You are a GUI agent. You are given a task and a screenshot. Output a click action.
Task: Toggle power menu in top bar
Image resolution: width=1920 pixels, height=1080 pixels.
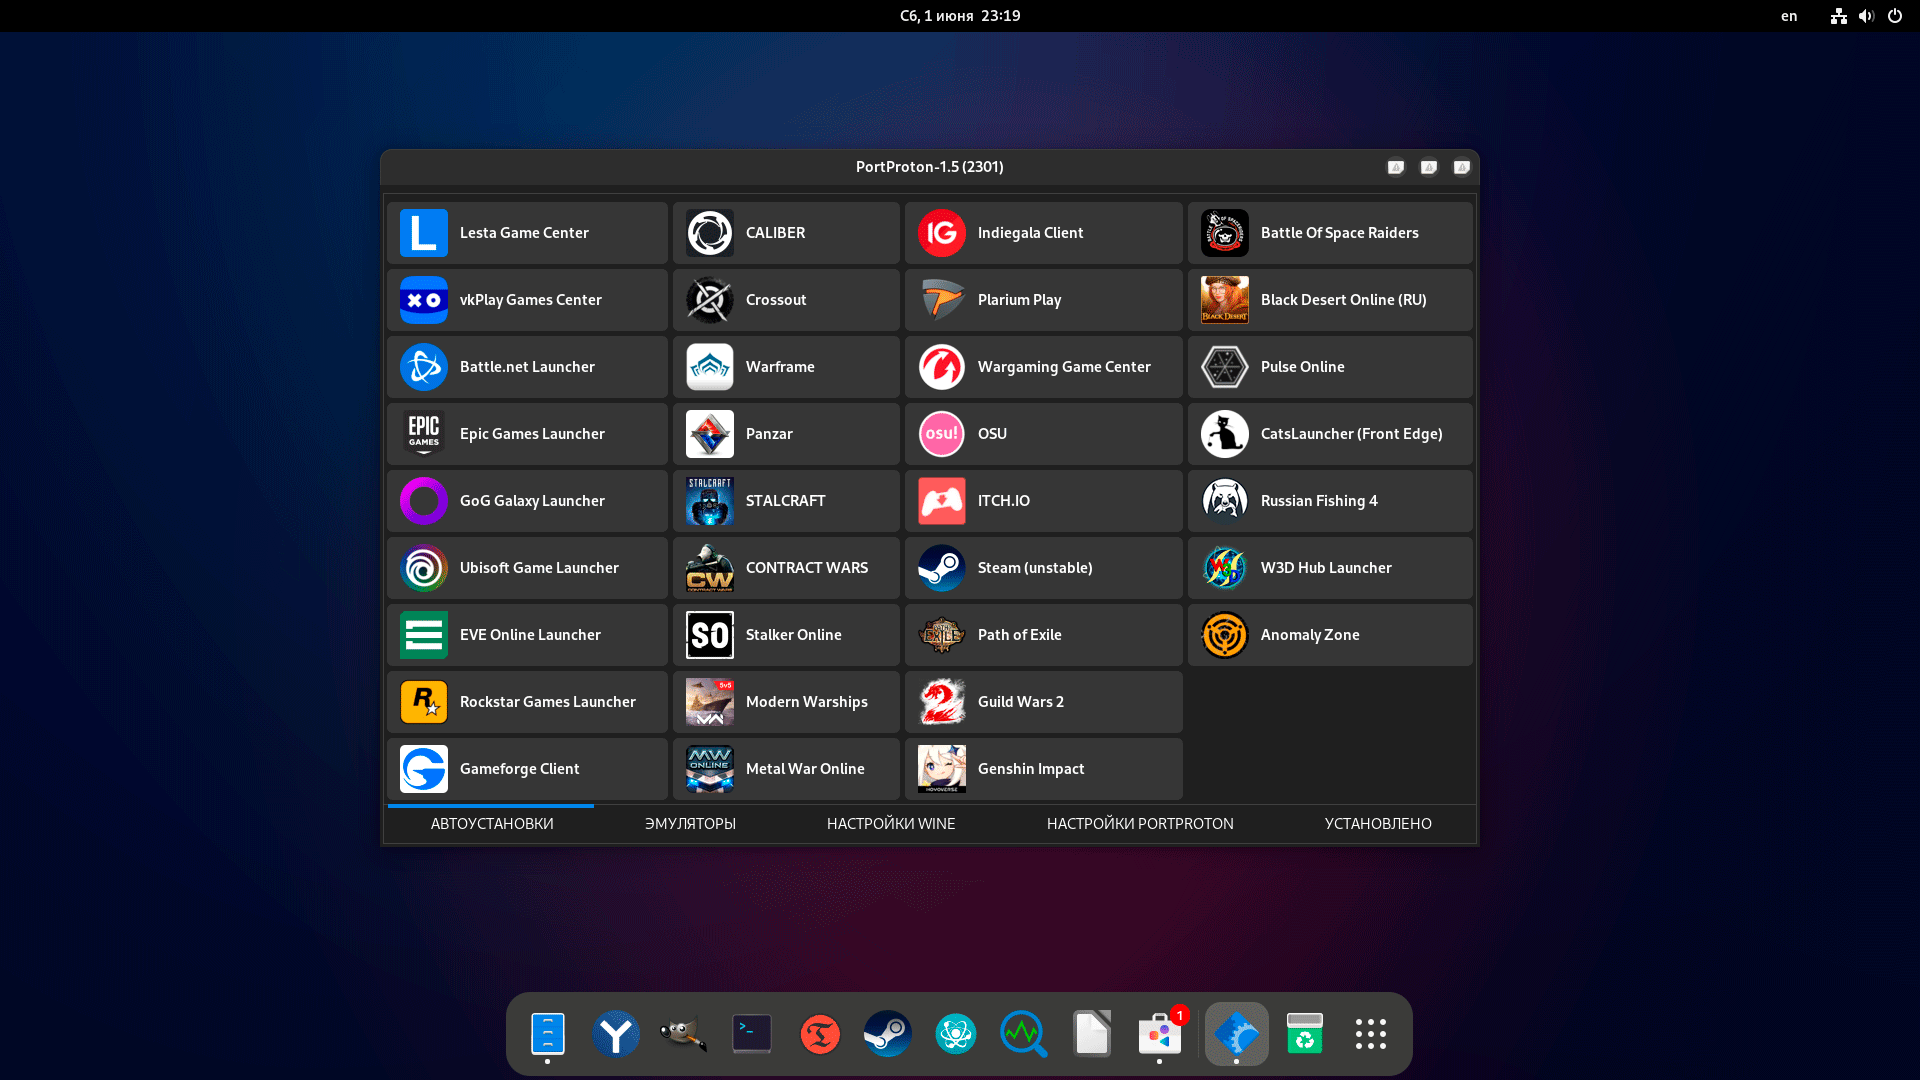(x=1895, y=15)
